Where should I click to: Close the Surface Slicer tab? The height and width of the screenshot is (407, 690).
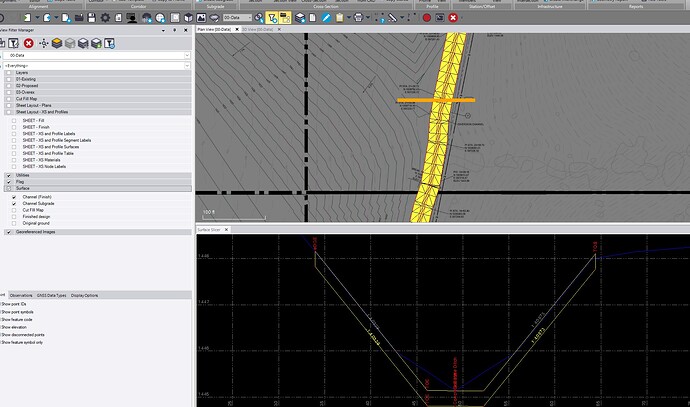click(226, 230)
